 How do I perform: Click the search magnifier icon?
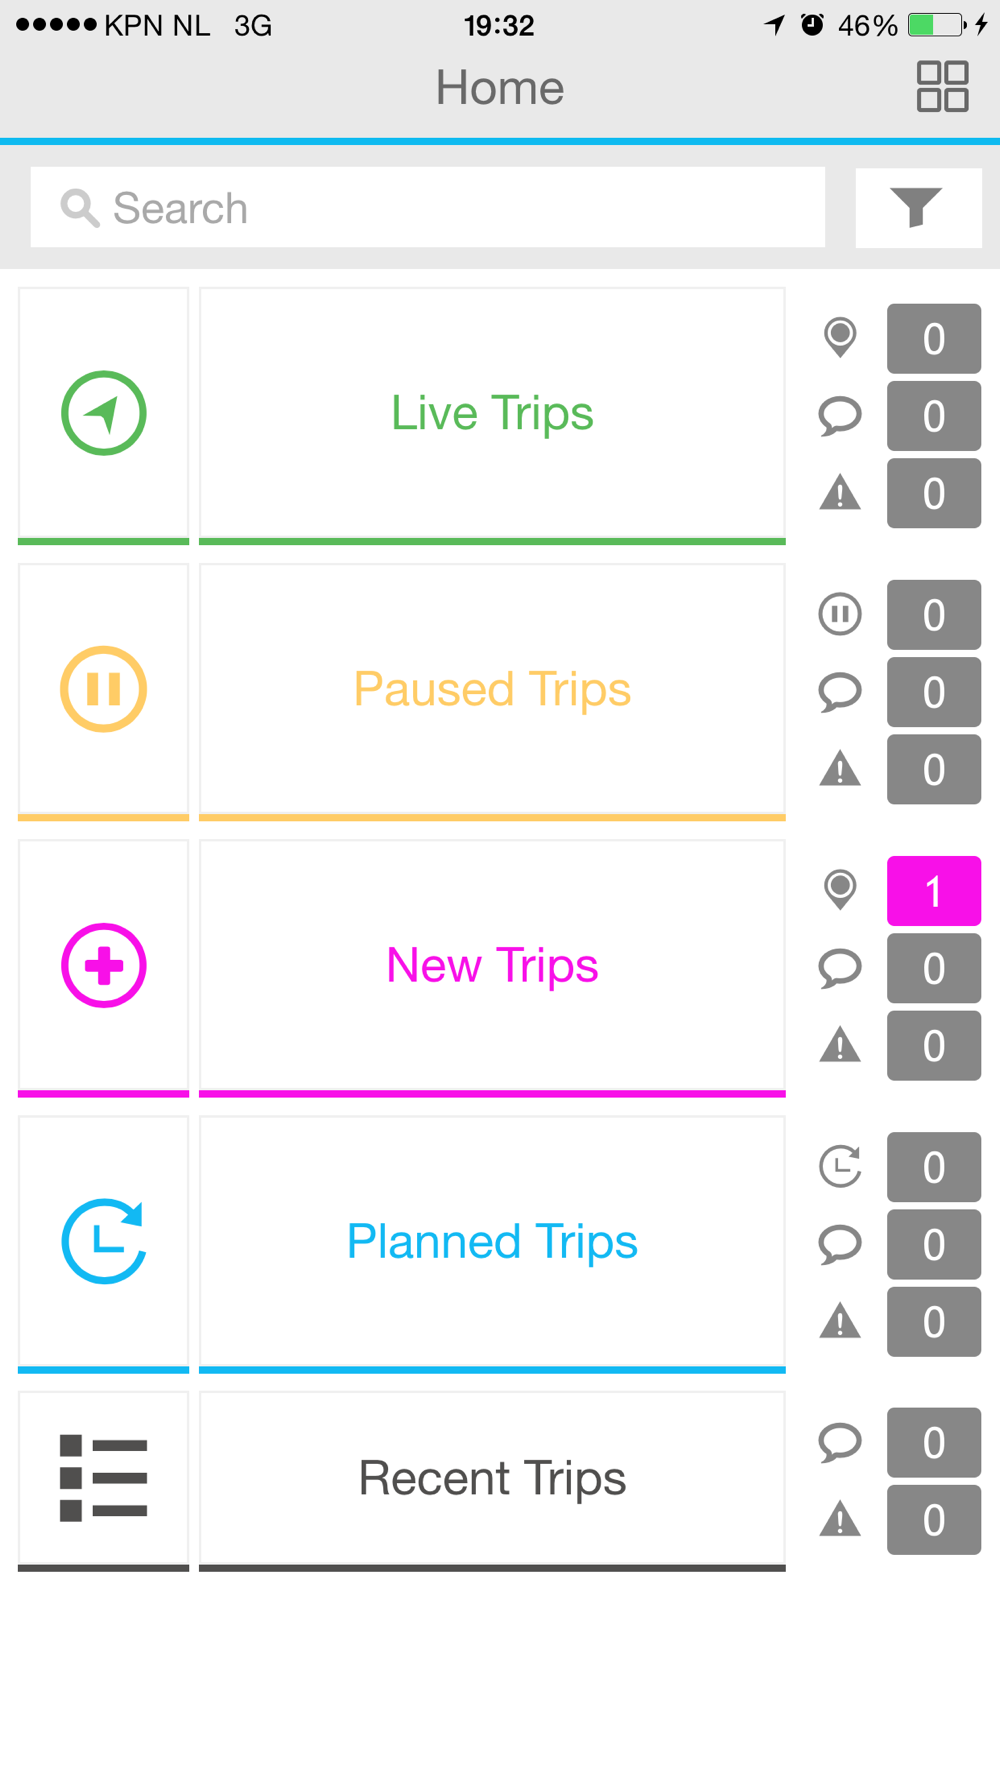tap(79, 208)
